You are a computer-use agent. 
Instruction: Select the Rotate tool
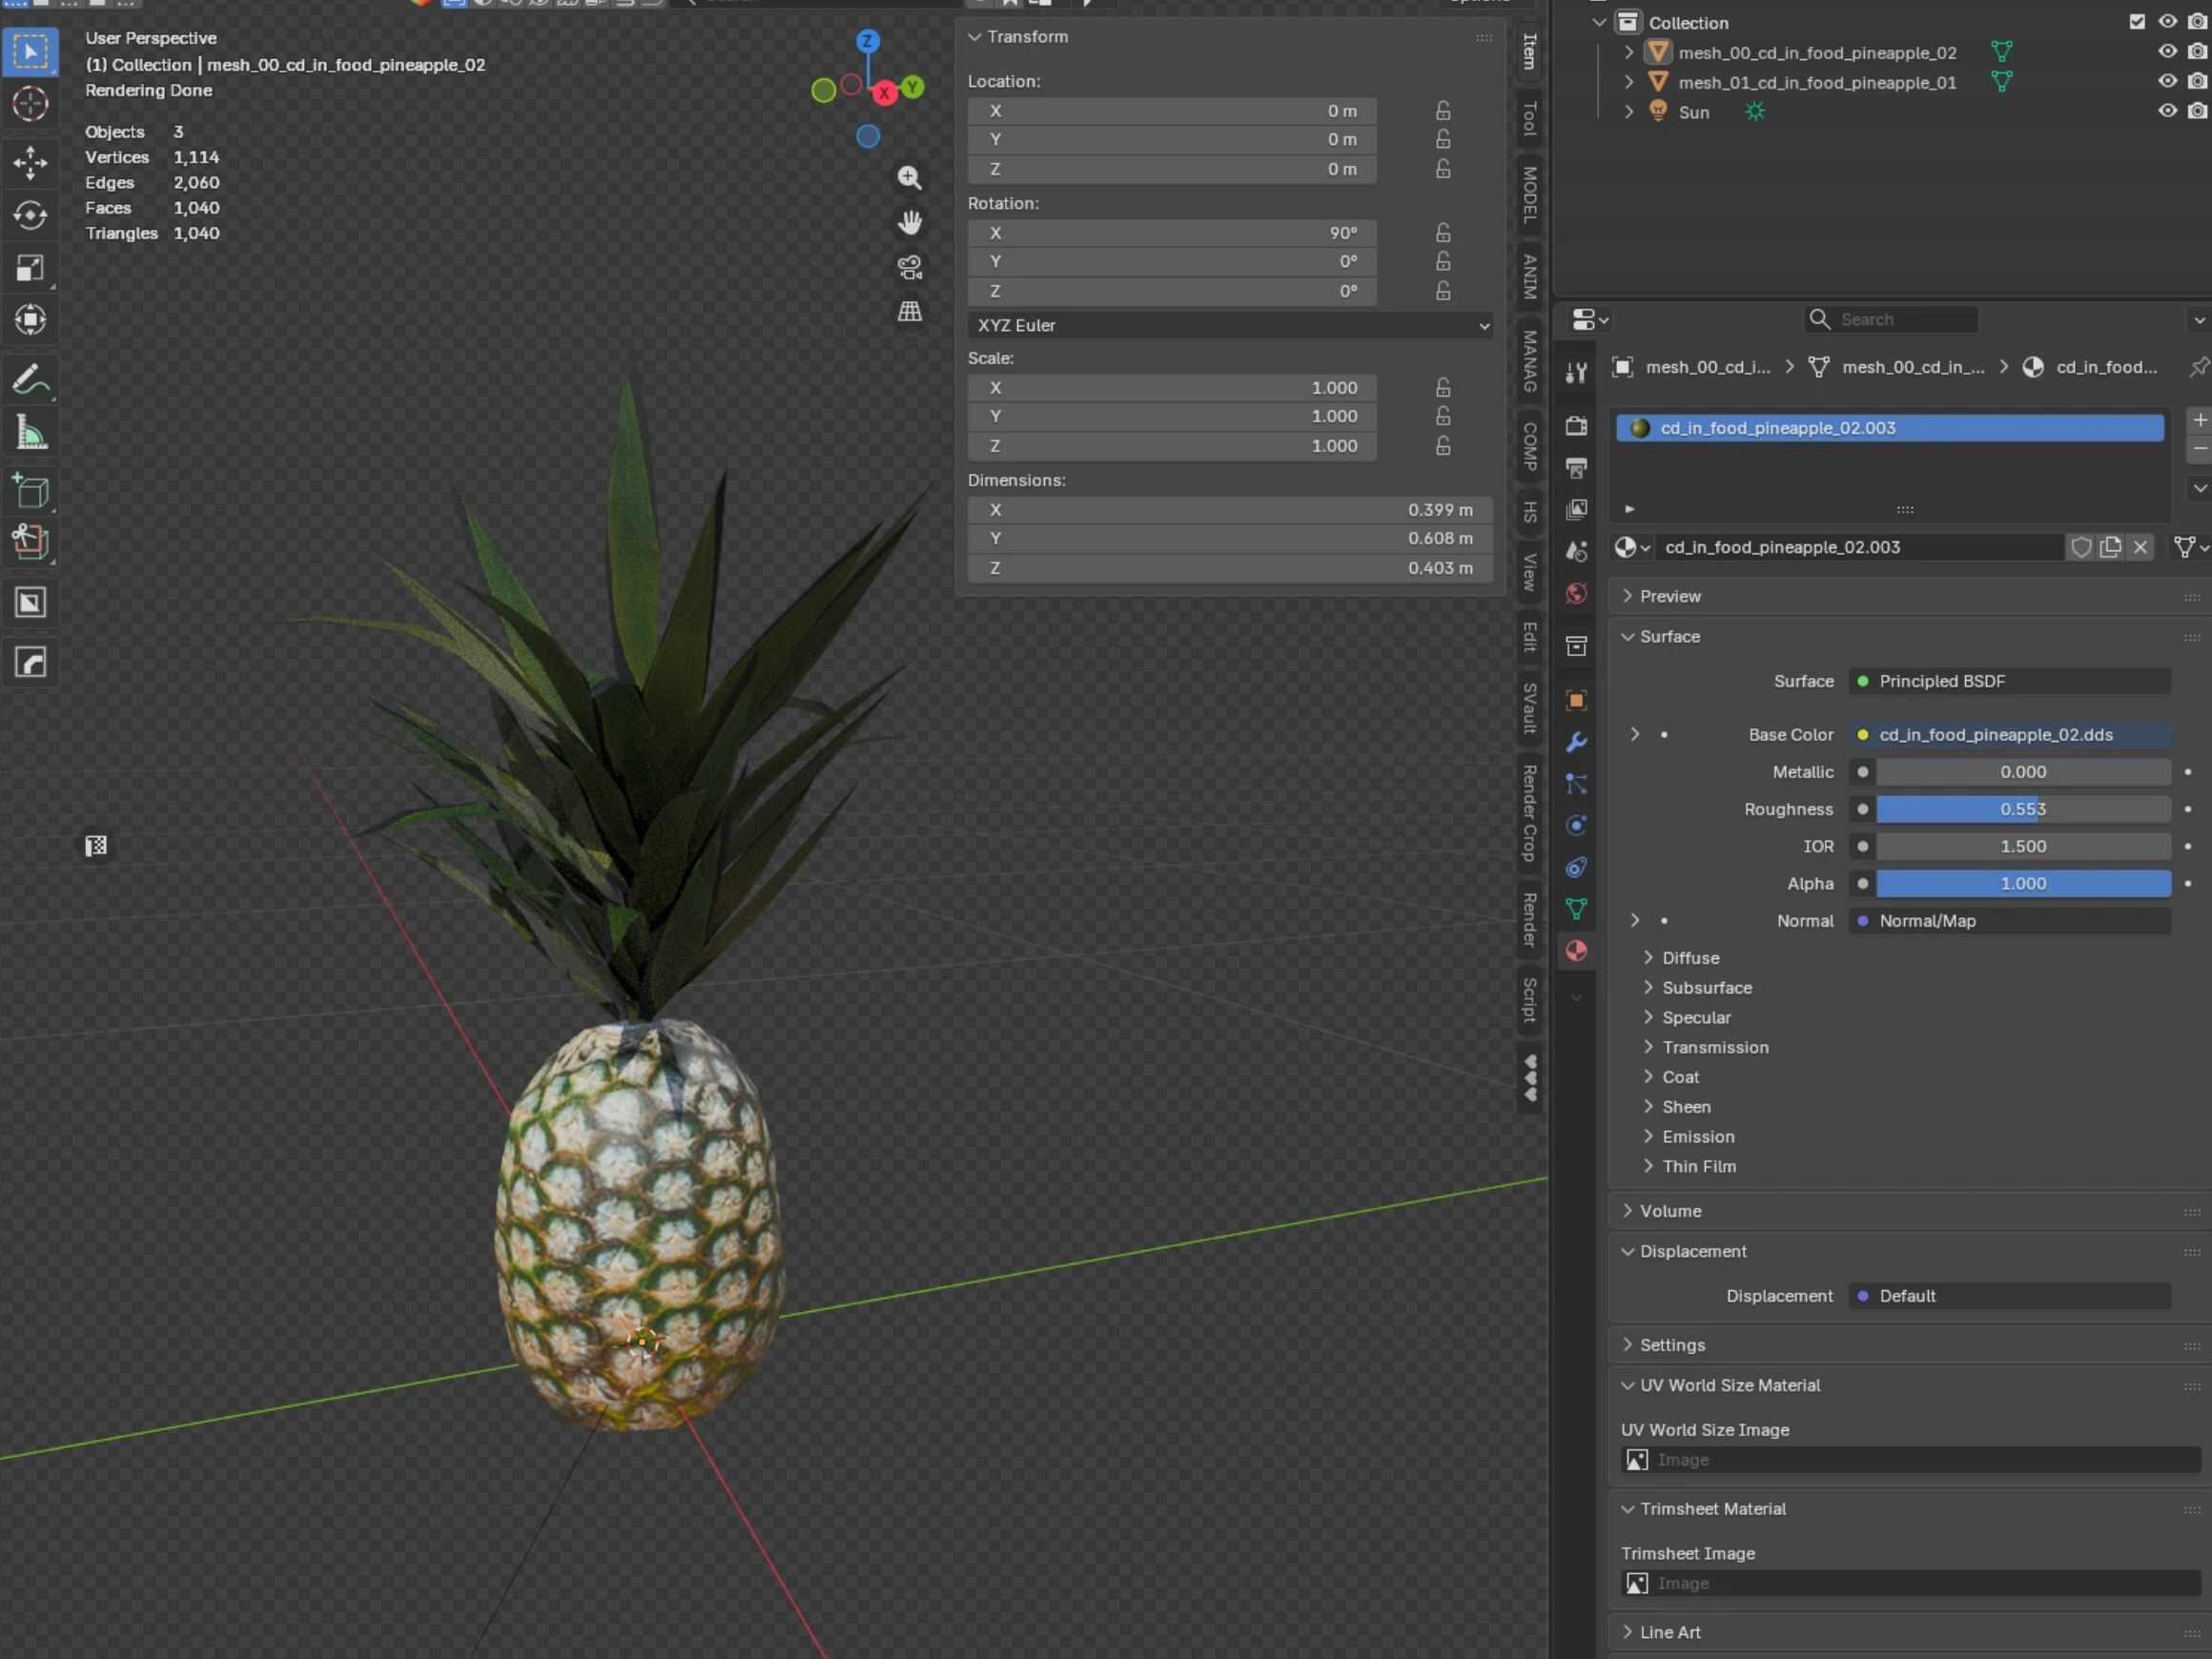click(30, 216)
